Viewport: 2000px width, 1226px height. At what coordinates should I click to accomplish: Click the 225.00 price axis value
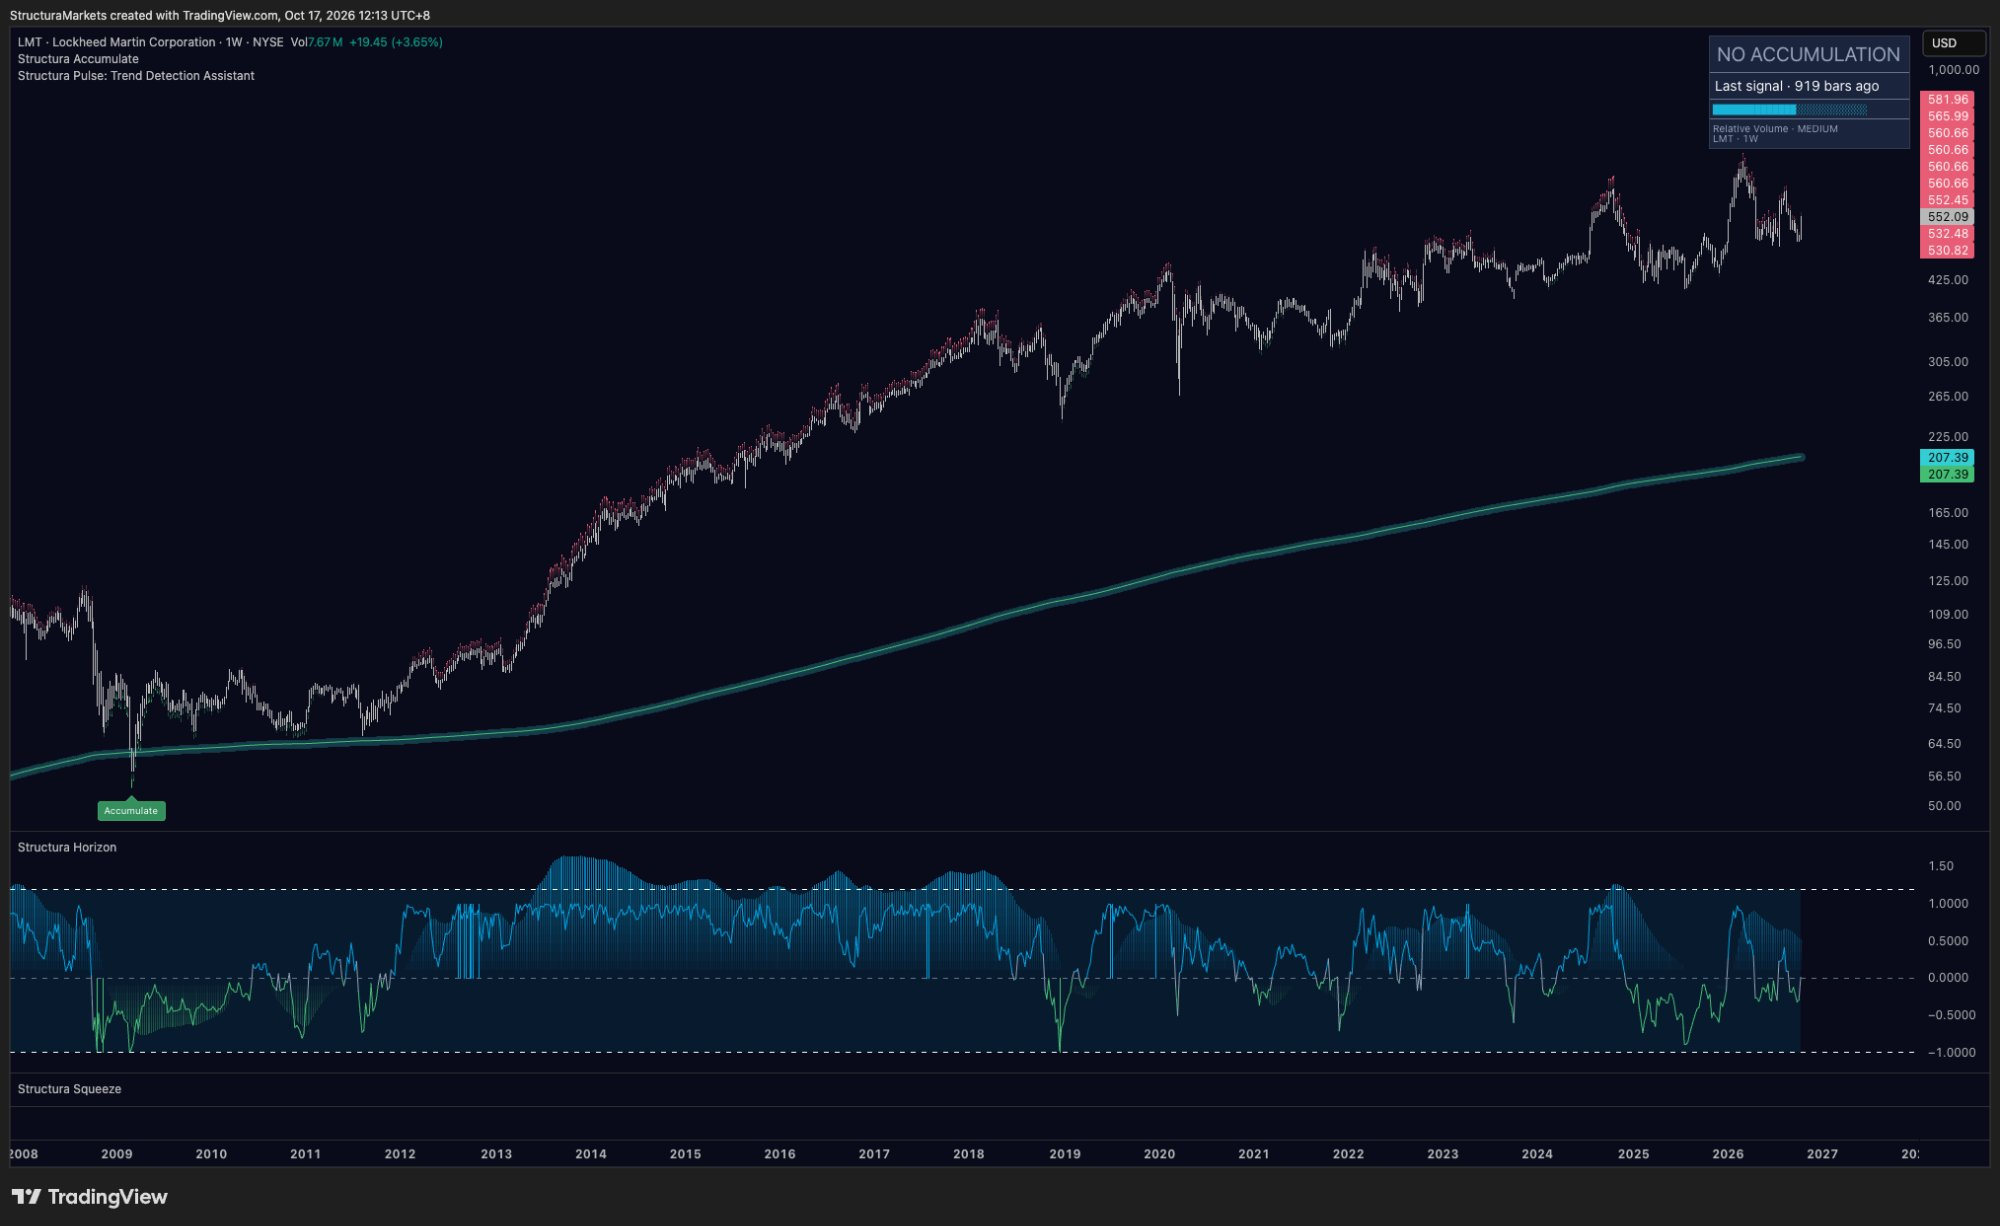(1948, 437)
